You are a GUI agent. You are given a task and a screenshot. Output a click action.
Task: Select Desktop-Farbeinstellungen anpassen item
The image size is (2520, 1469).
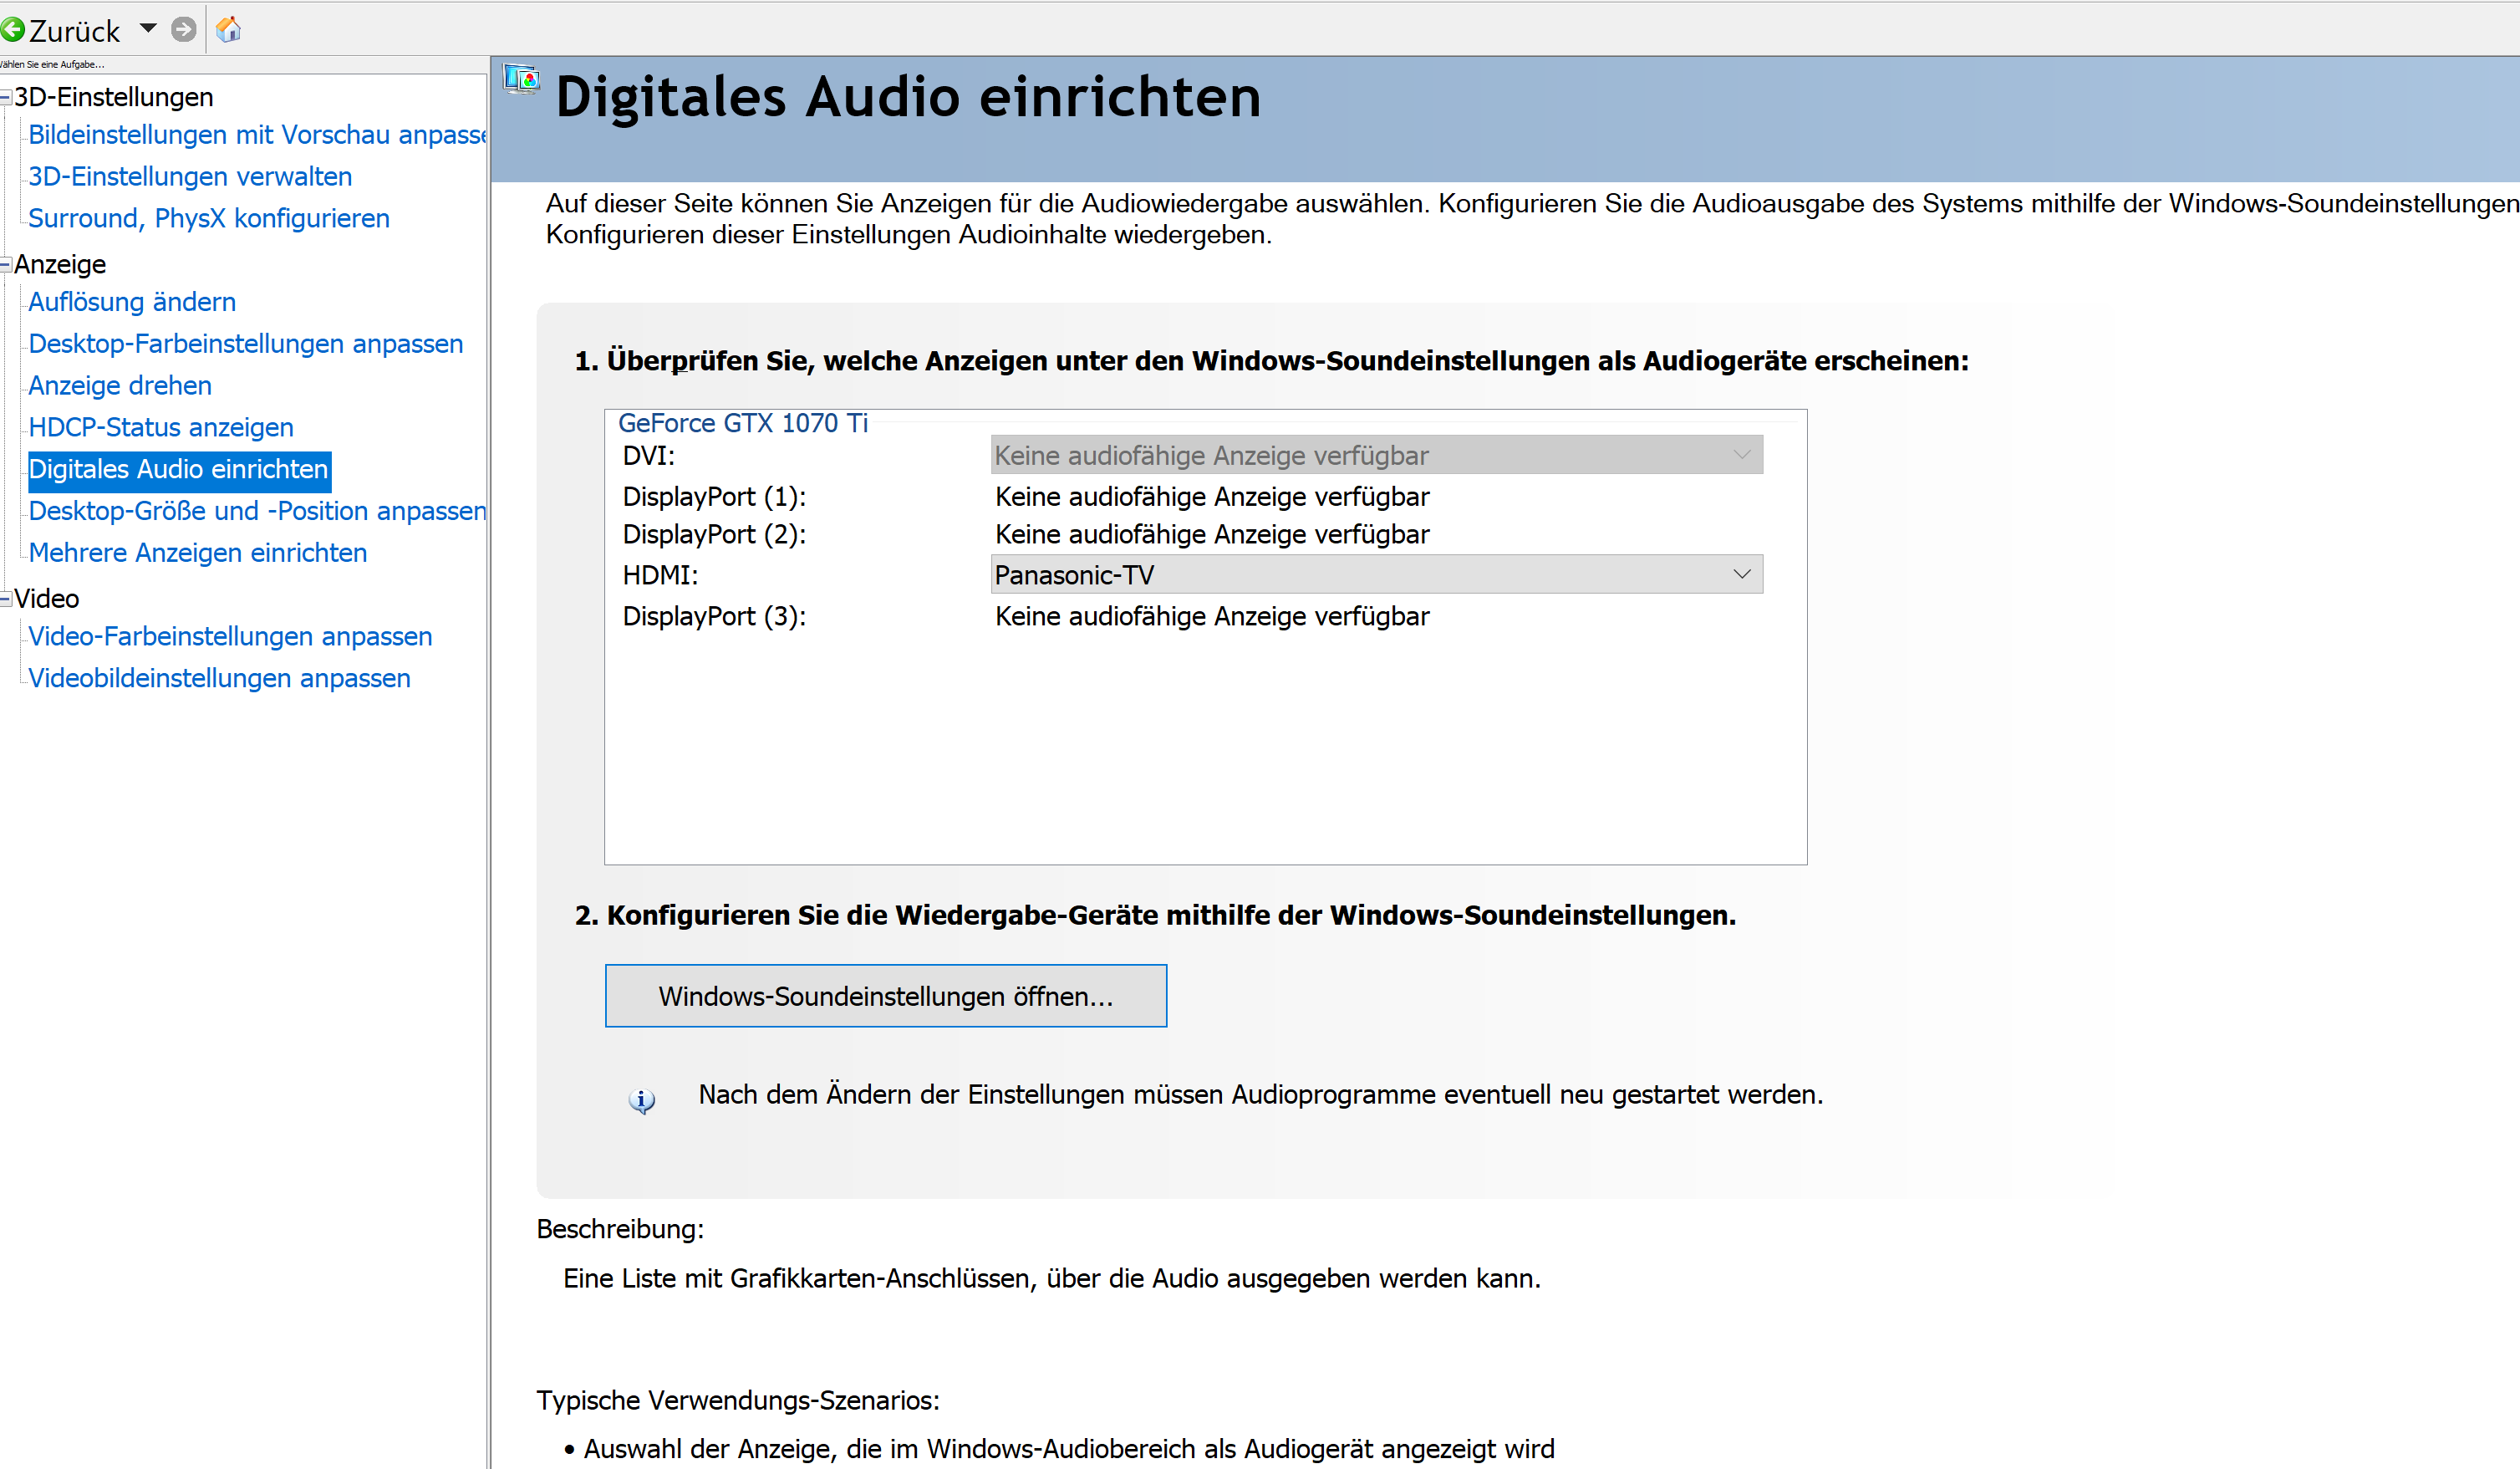click(x=246, y=344)
